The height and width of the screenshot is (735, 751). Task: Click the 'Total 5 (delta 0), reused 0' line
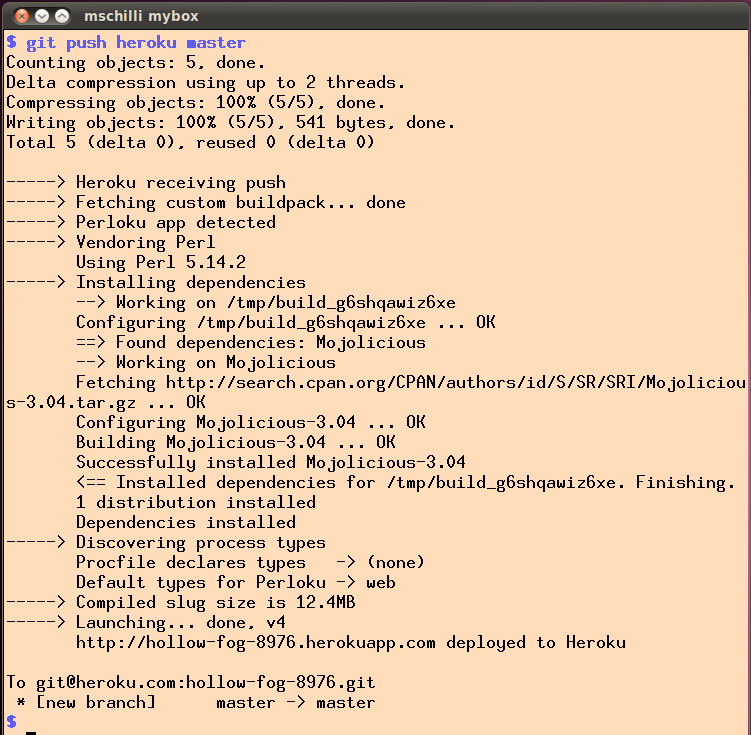190,143
